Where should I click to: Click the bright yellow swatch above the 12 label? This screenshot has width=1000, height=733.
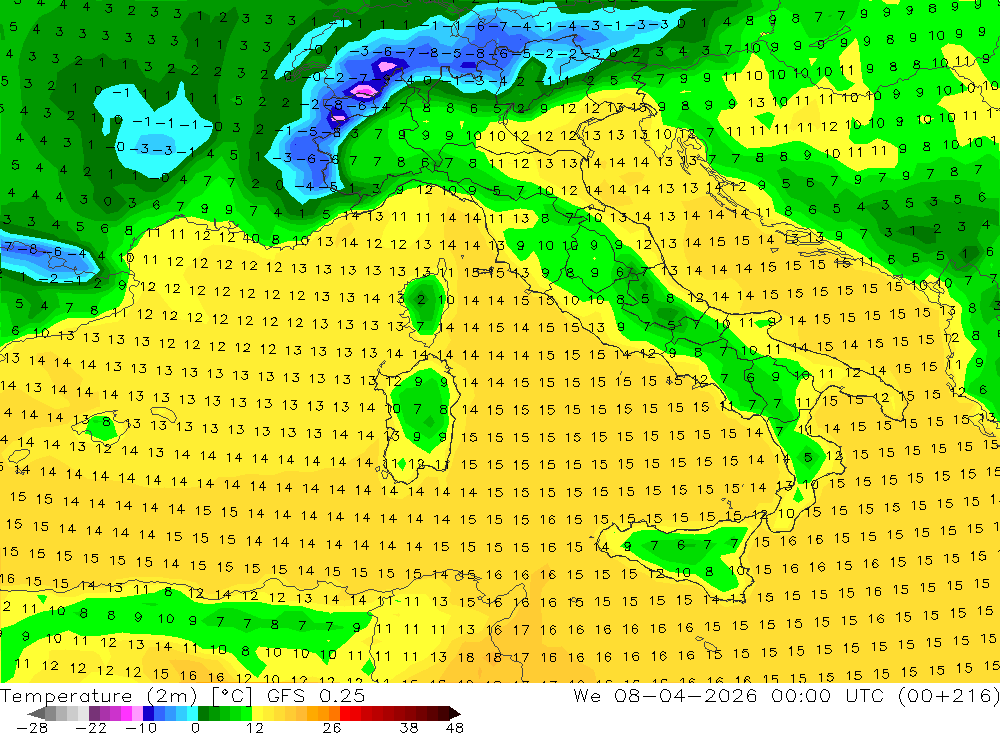[x=258, y=713]
